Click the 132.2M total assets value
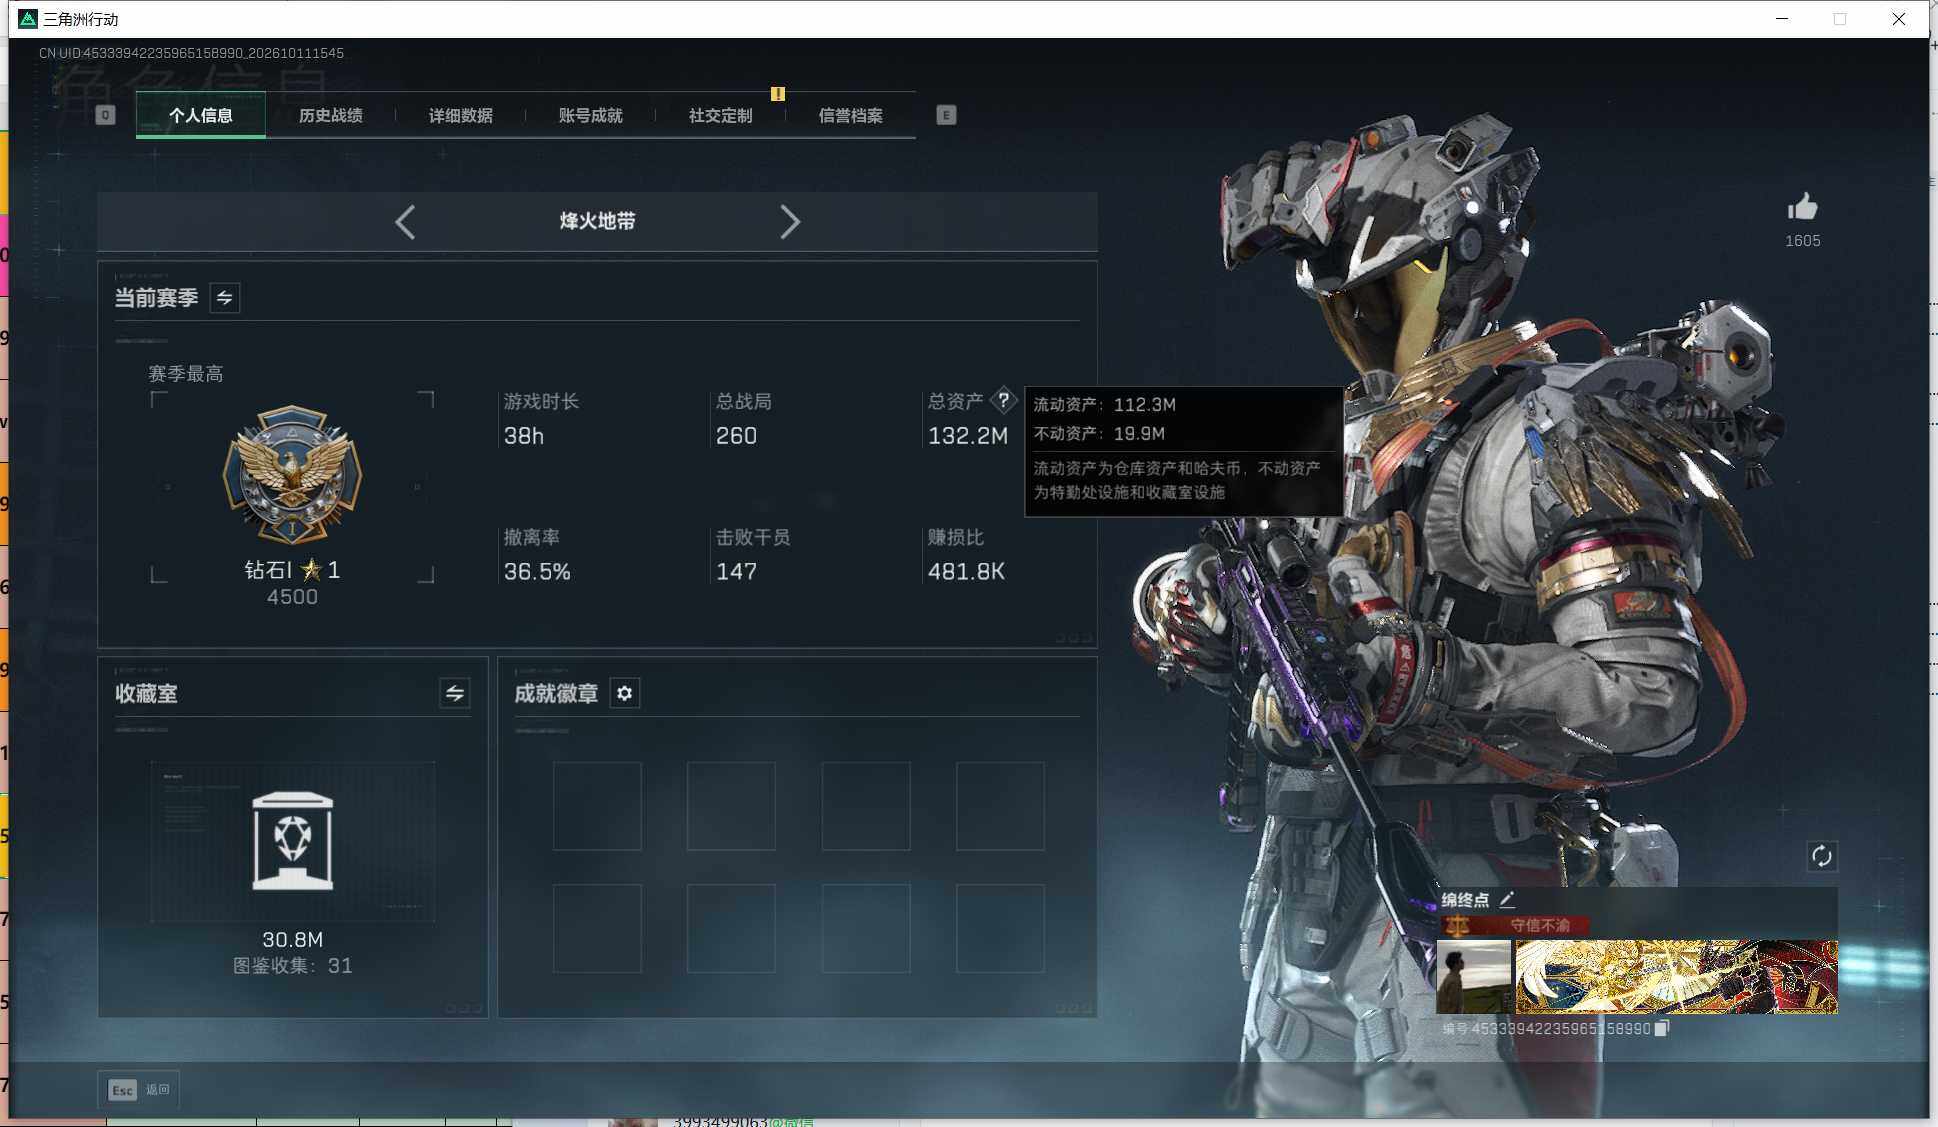Viewport: 1938px width, 1127px height. [x=967, y=436]
